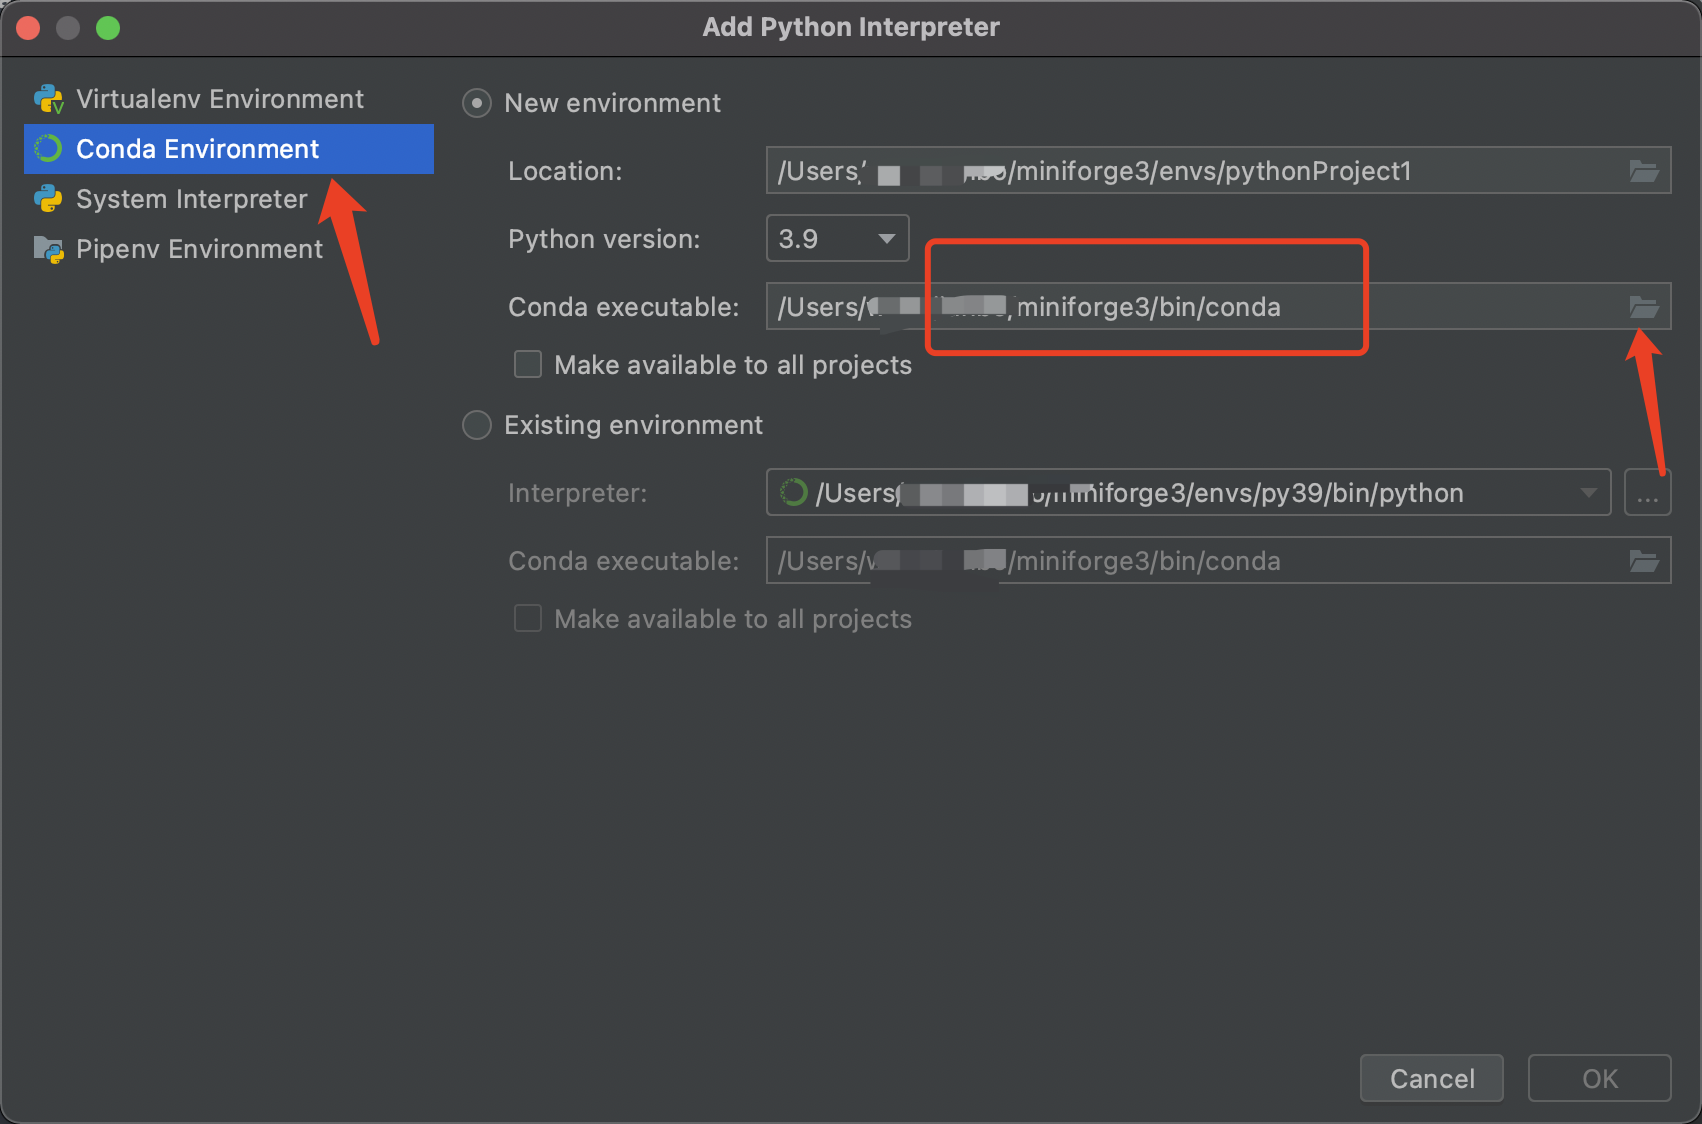Select System Interpreter in sidebar

coord(229,199)
